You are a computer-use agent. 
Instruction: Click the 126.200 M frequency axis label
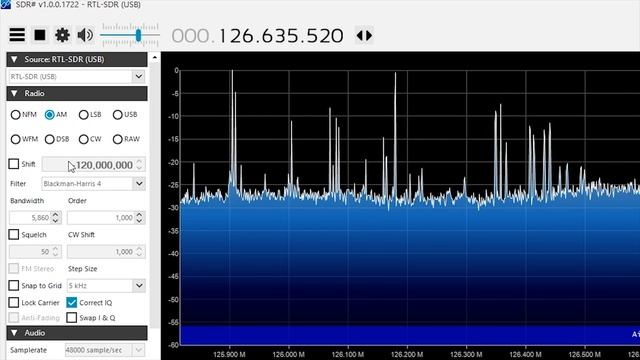(x=407, y=354)
